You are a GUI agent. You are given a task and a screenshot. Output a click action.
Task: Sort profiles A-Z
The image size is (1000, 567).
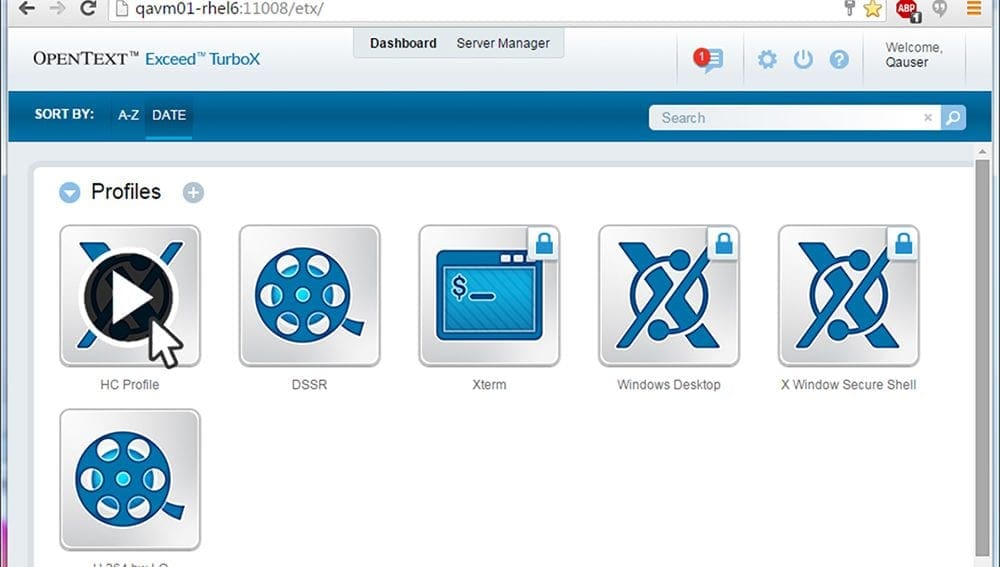tap(128, 115)
